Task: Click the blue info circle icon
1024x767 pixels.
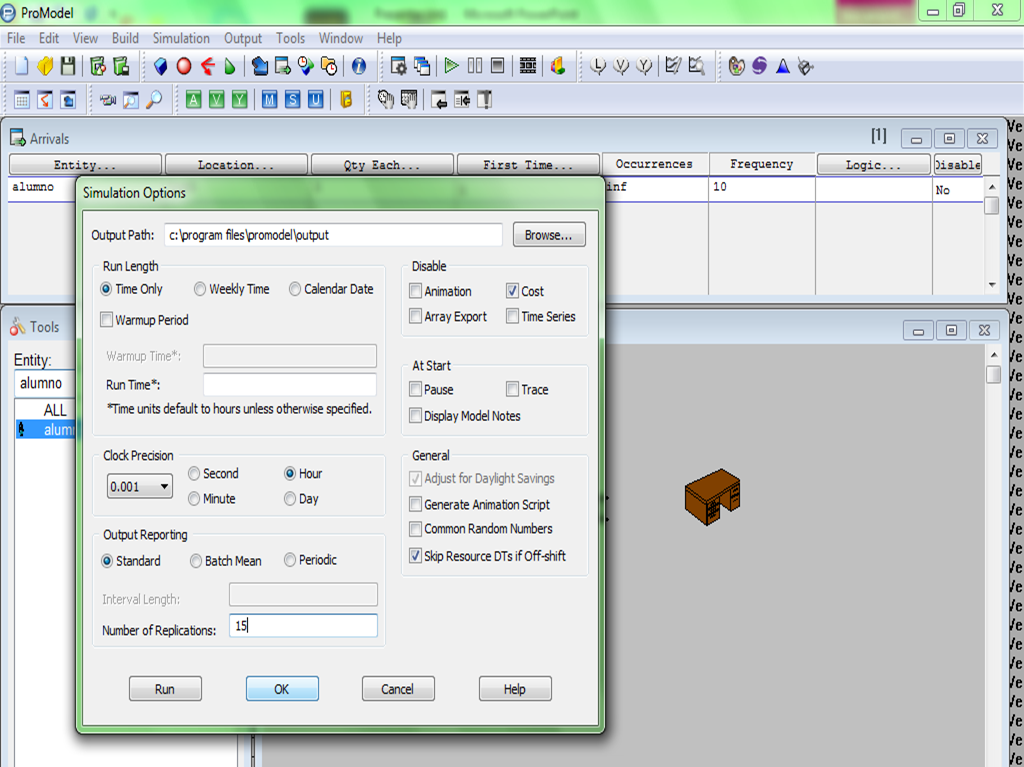Action: tap(358, 66)
